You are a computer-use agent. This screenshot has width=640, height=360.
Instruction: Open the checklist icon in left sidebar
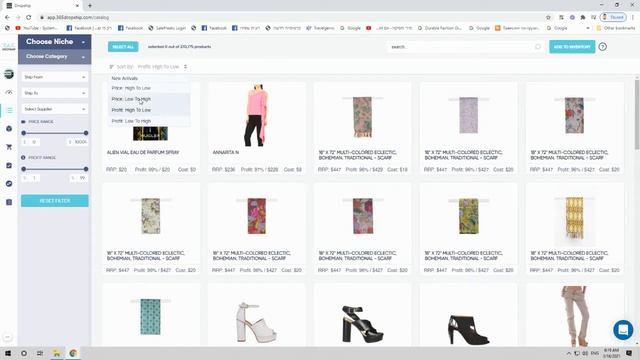pos(9,165)
